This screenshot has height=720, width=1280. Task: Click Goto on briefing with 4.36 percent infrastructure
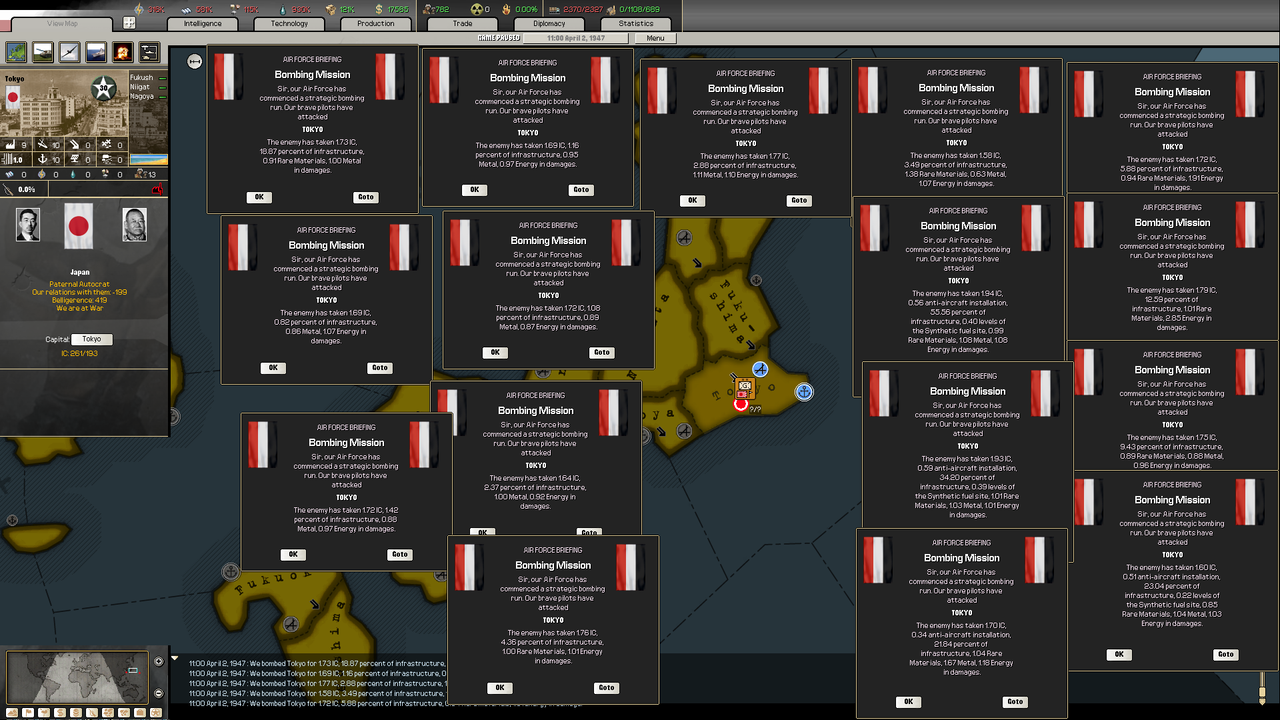[x=606, y=688]
